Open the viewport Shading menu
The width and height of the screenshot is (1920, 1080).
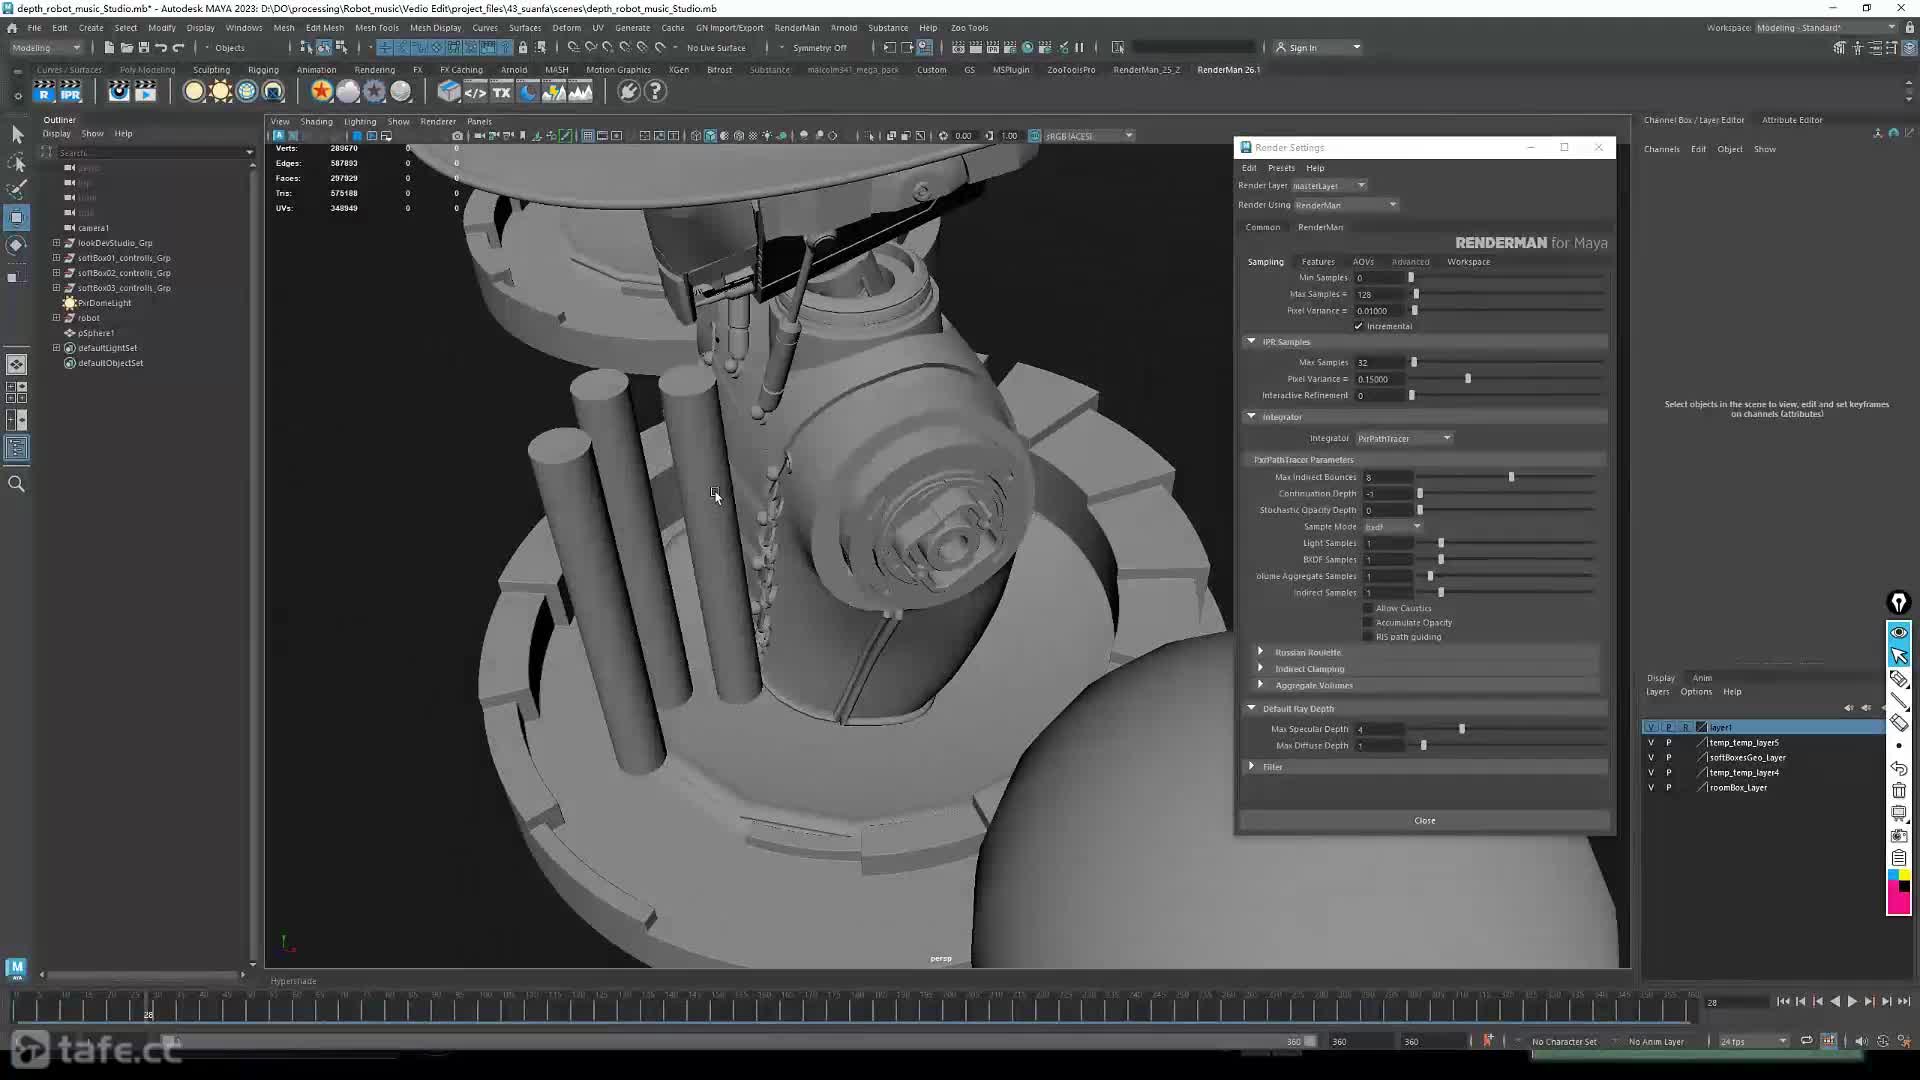[x=316, y=122]
